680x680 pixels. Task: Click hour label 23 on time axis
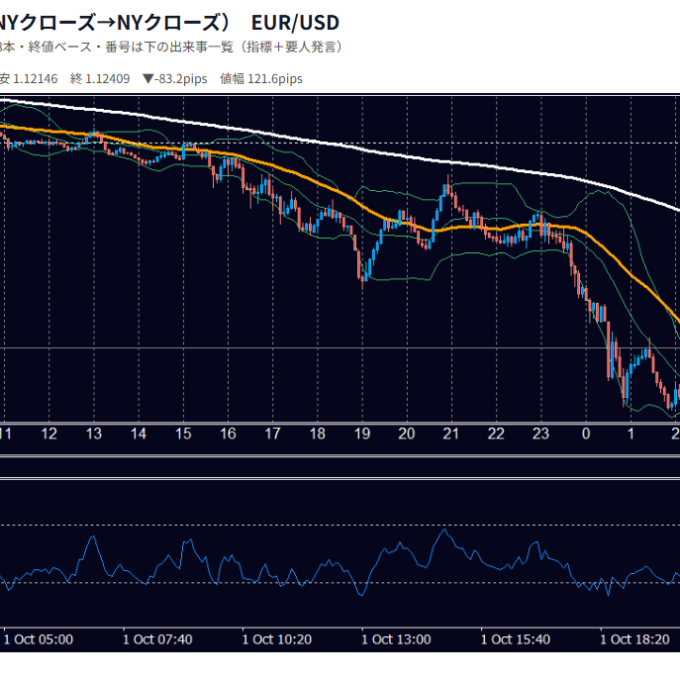click(x=541, y=434)
